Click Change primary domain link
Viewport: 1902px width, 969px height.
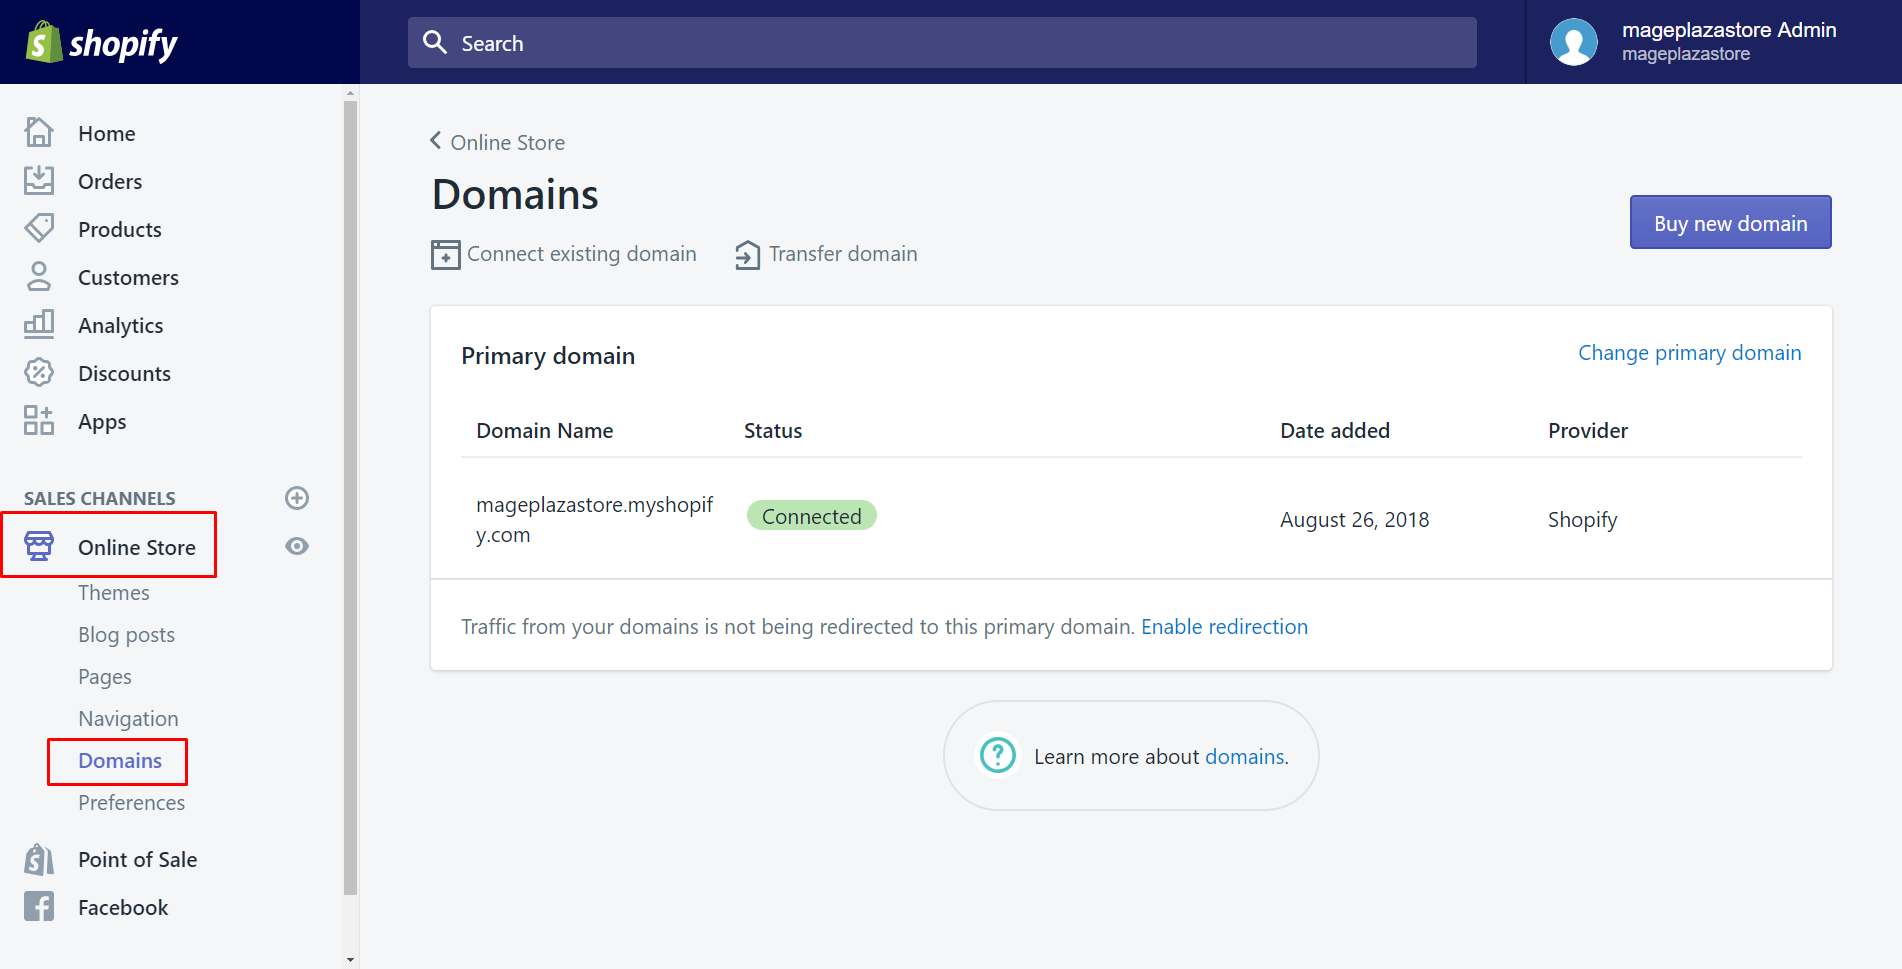pos(1689,353)
